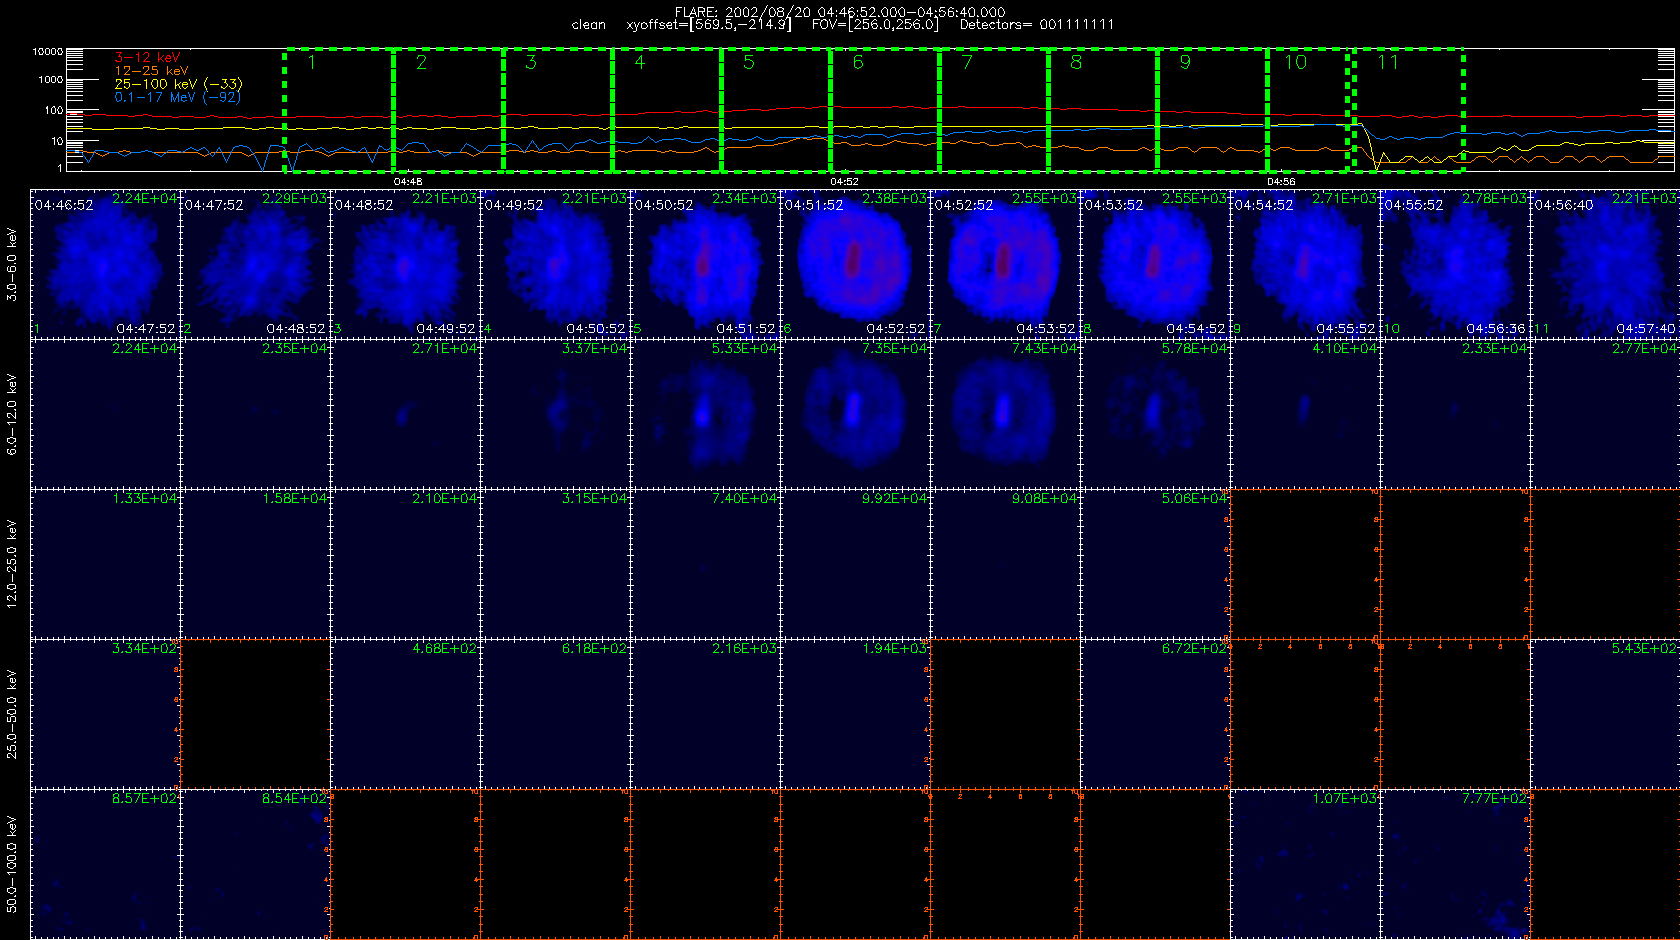The image size is (1680, 940).
Task: Open the 6.0-12.0 keV image with peak 7.43E+04
Action: (1005, 414)
